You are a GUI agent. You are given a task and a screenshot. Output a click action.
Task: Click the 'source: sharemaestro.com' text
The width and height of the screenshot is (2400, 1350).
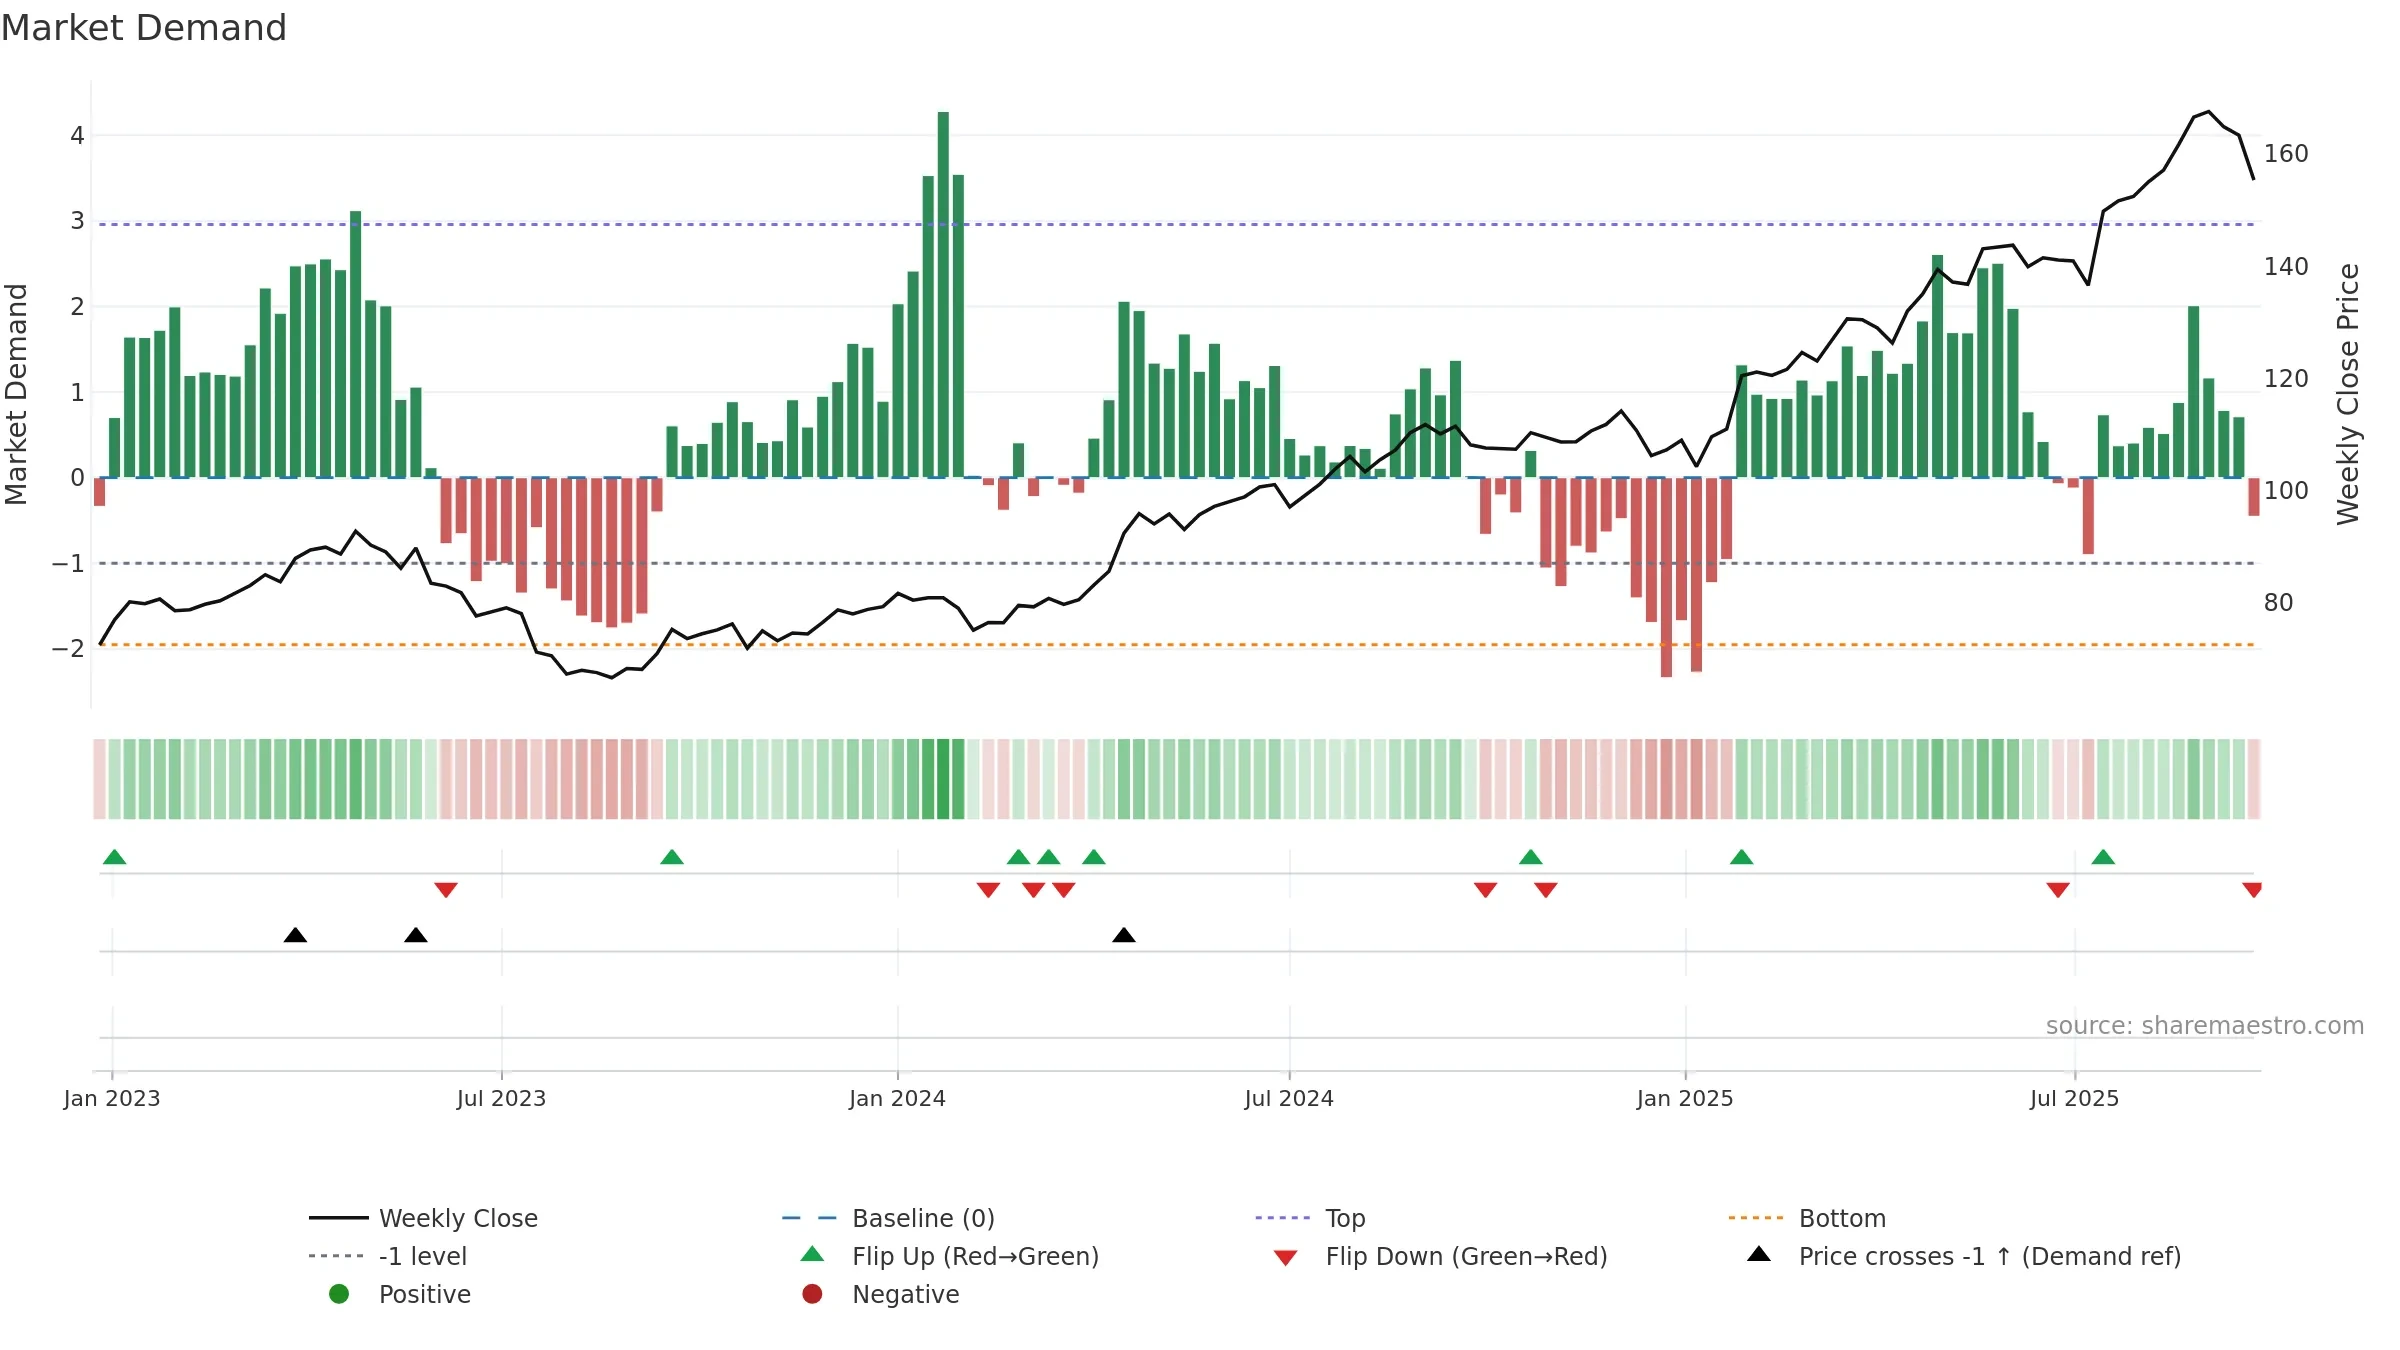[x=2205, y=1025]
